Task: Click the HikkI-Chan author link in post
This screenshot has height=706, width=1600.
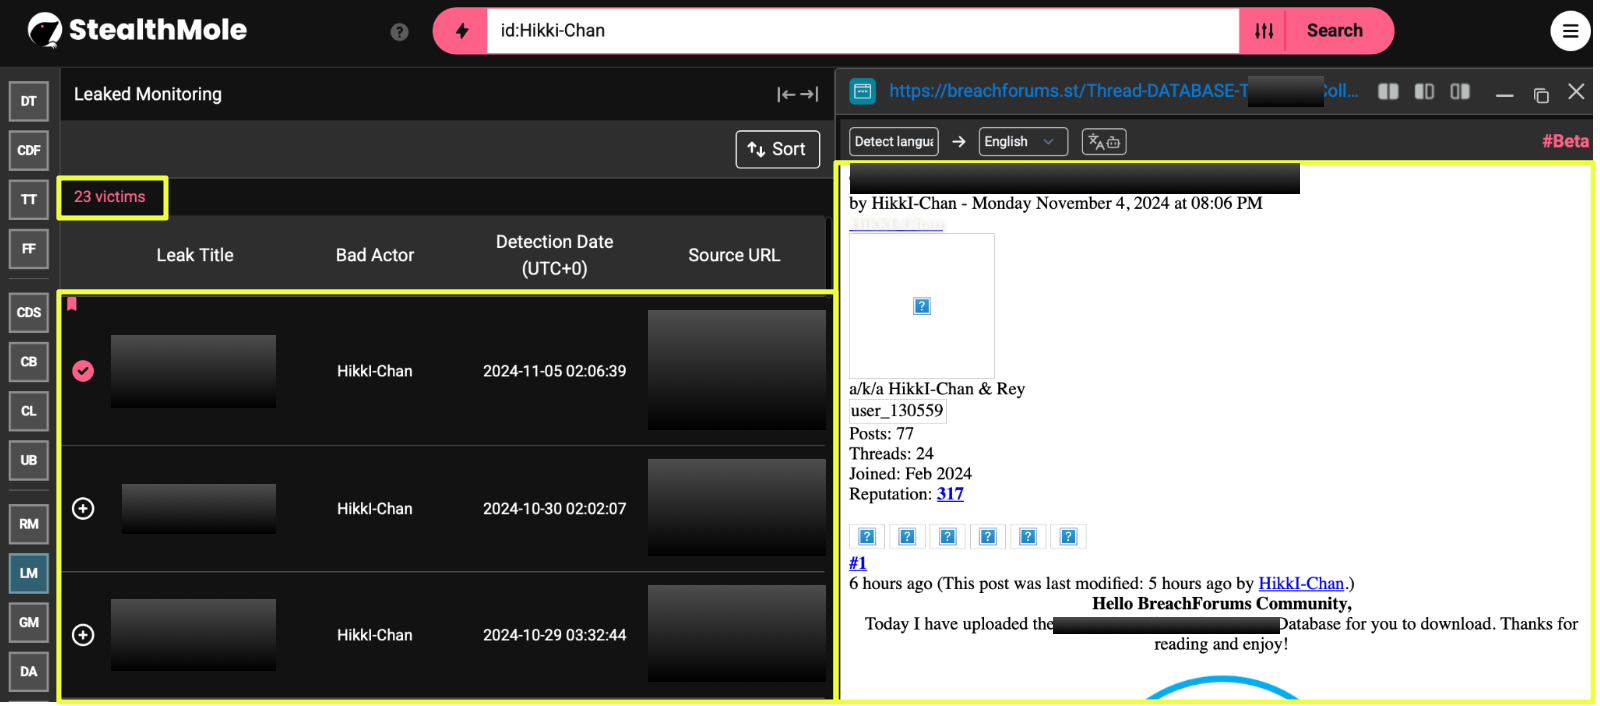Action: pyautogui.click(x=1300, y=584)
